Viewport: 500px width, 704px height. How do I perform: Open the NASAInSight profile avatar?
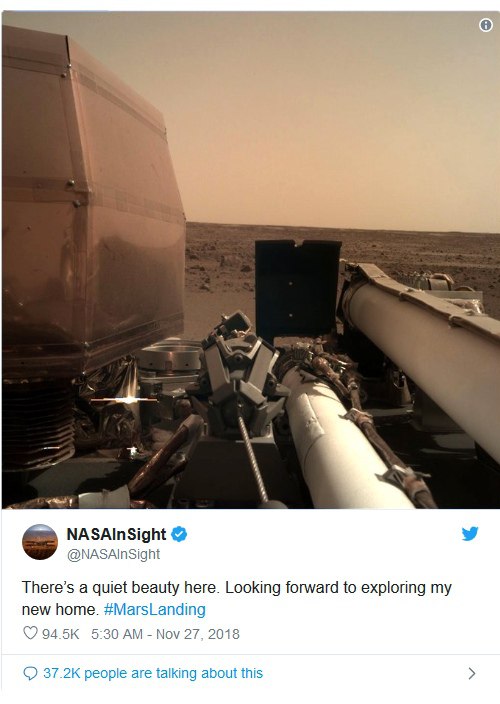[x=40, y=542]
